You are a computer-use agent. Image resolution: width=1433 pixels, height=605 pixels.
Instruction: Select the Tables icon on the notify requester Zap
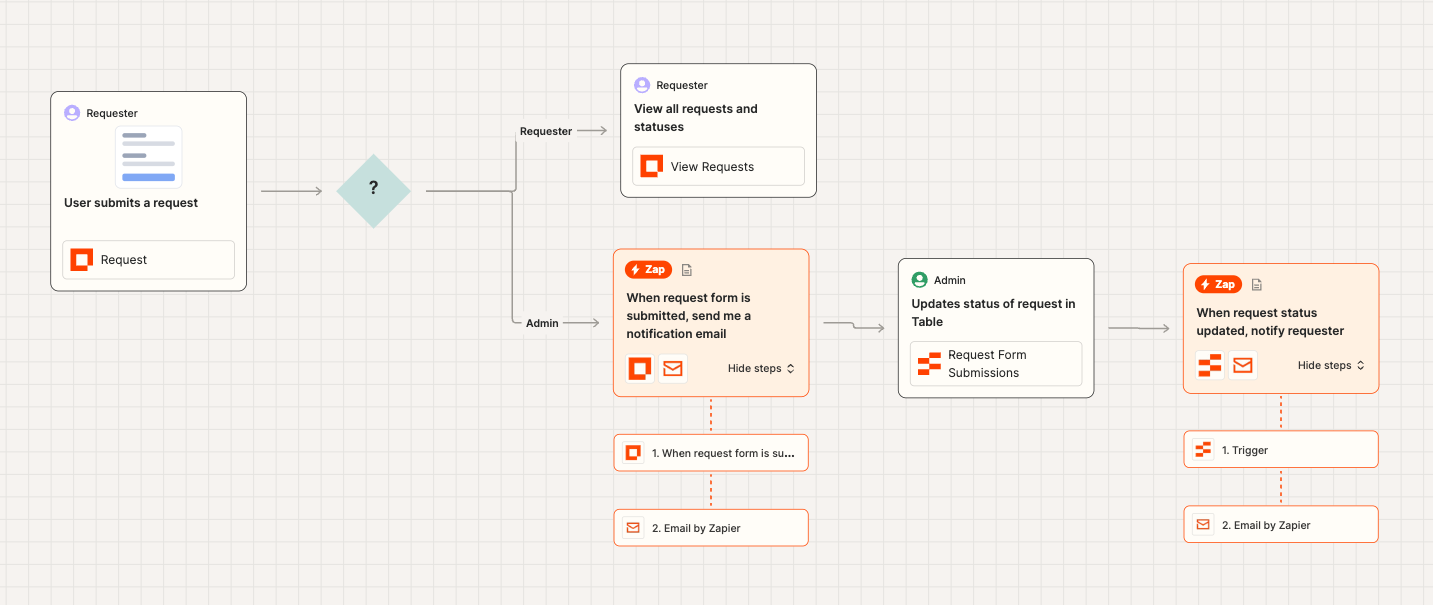tap(1209, 365)
